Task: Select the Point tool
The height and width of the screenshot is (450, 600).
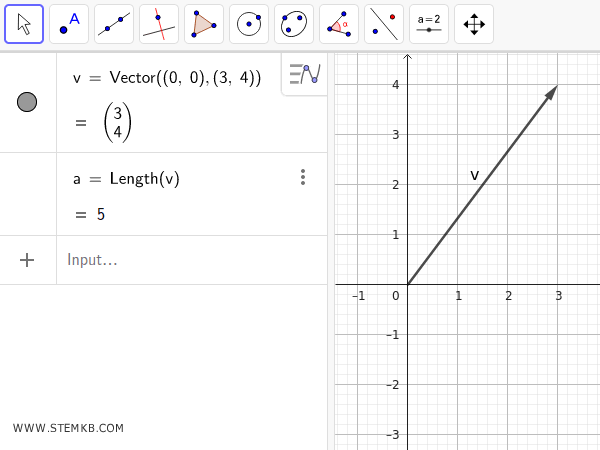Action: [x=69, y=24]
